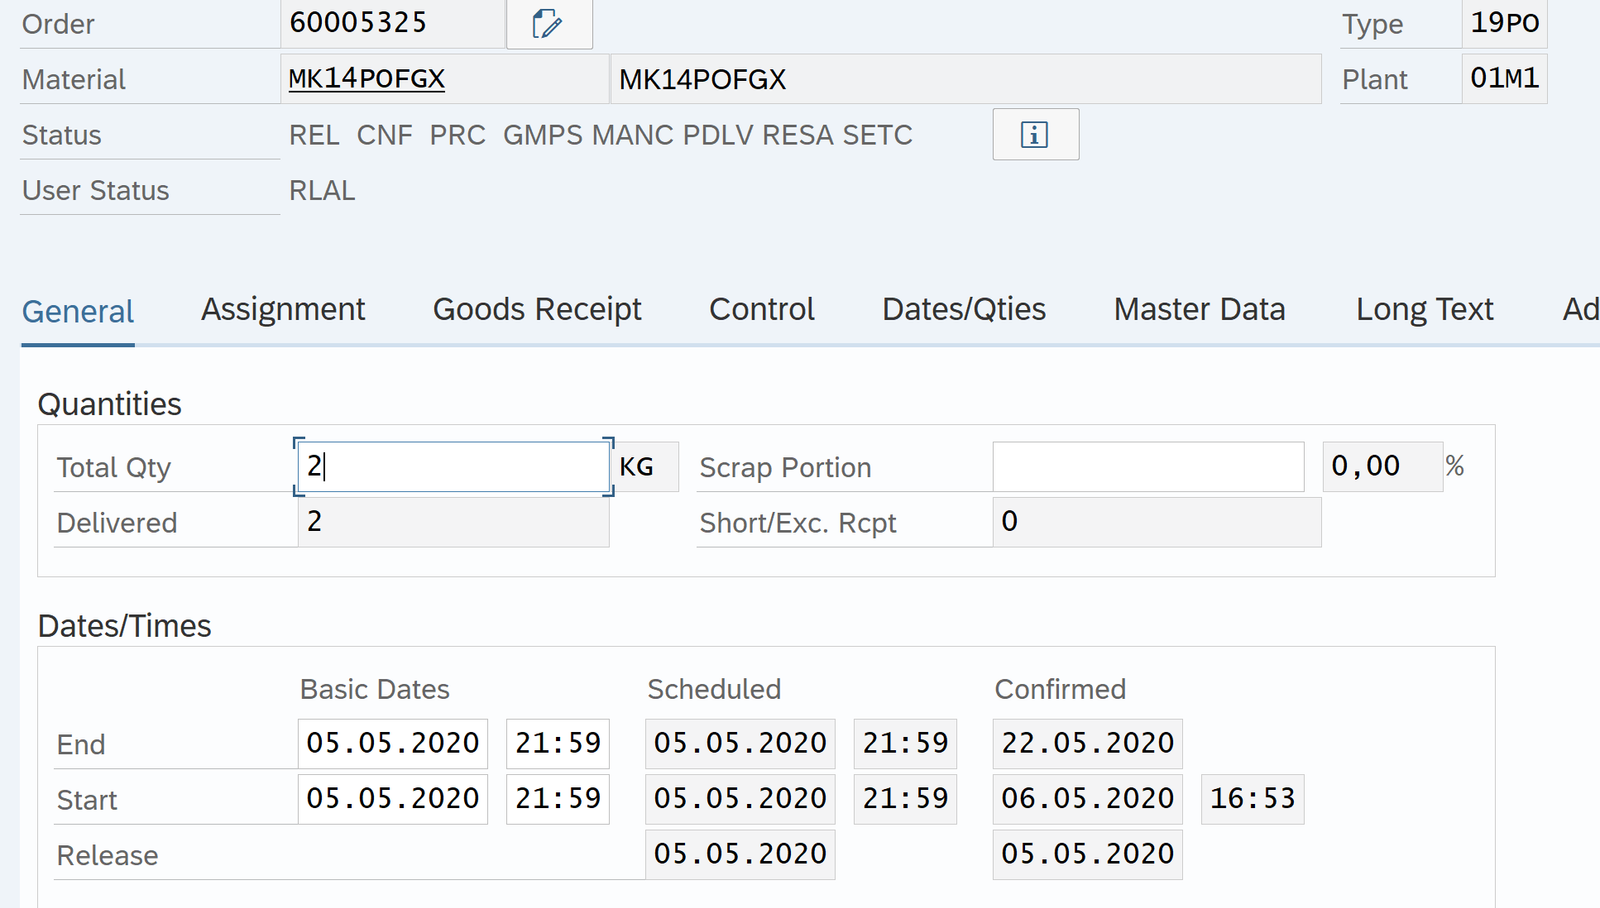Click into the Total Qty field
The width and height of the screenshot is (1600, 908).
click(x=453, y=467)
